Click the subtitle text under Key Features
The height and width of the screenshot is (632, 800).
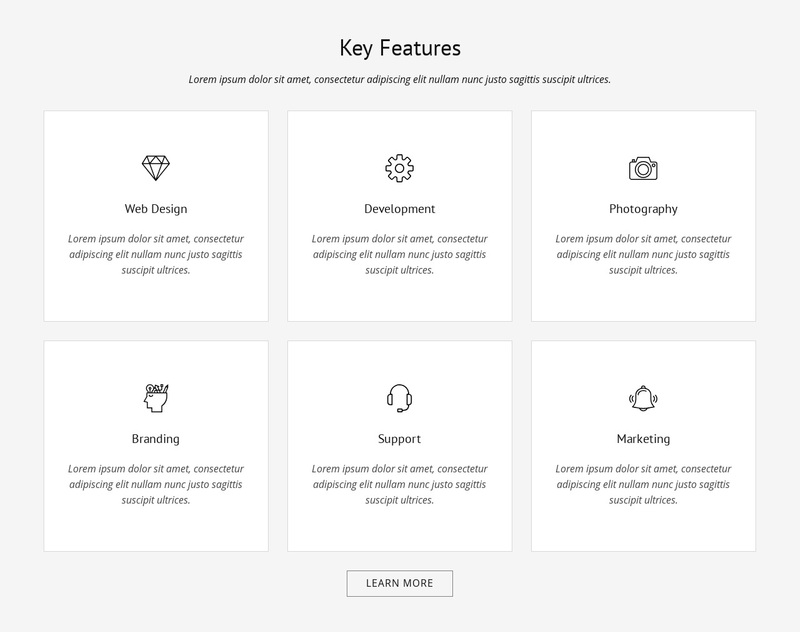[x=400, y=79]
